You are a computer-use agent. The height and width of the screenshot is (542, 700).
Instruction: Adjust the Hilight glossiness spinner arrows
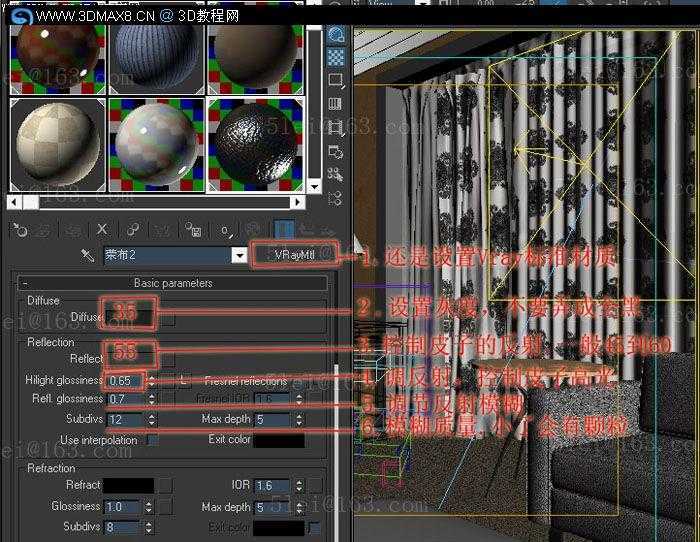pyautogui.click(x=152, y=381)
